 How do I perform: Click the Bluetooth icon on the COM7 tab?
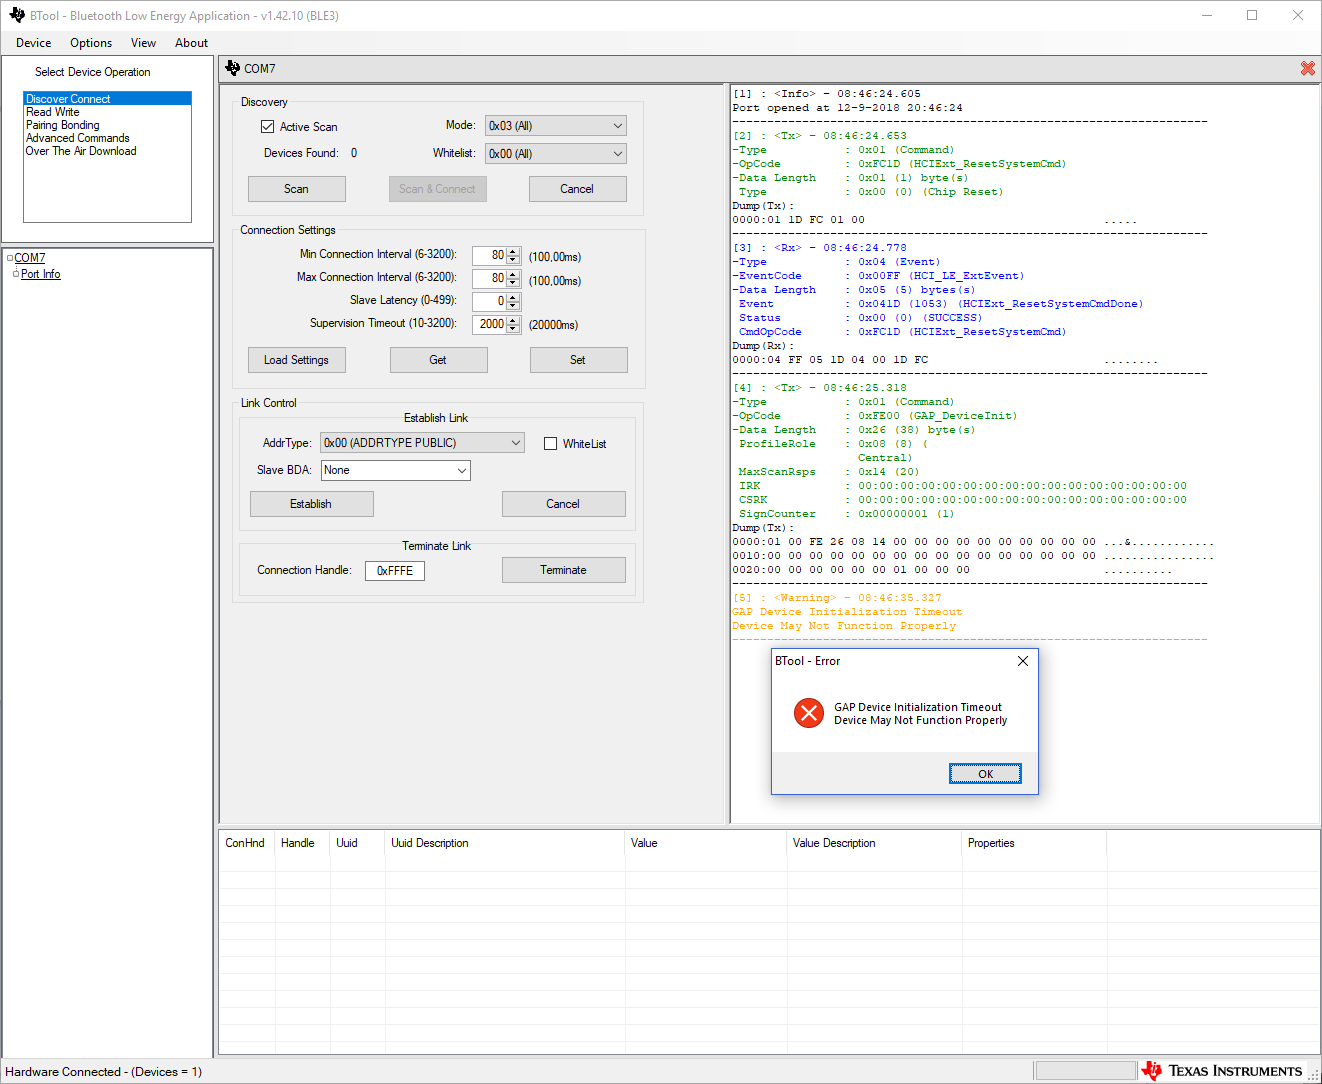coord(233,68)
